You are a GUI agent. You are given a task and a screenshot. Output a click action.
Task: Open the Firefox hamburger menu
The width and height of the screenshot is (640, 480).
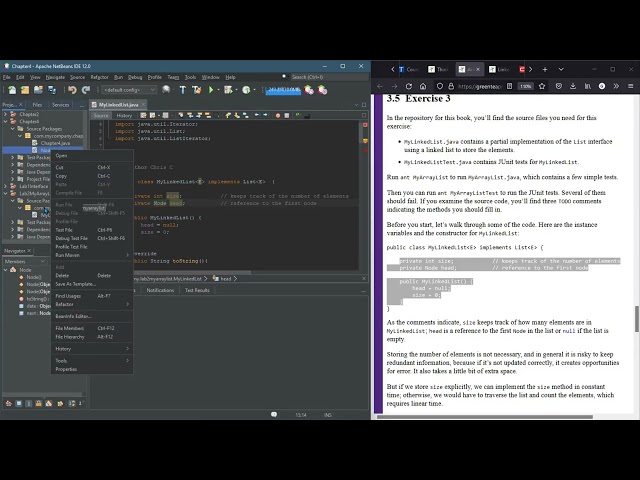[631, 86]
